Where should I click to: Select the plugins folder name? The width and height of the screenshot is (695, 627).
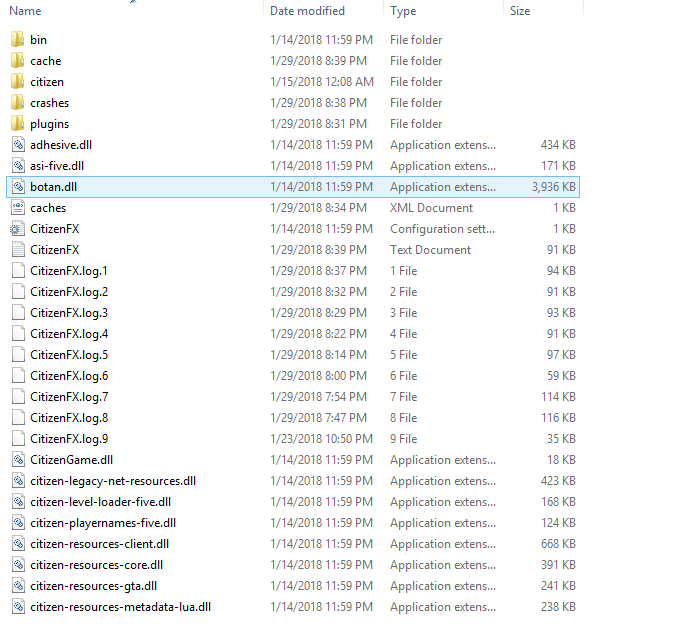[x=50, y=124]
